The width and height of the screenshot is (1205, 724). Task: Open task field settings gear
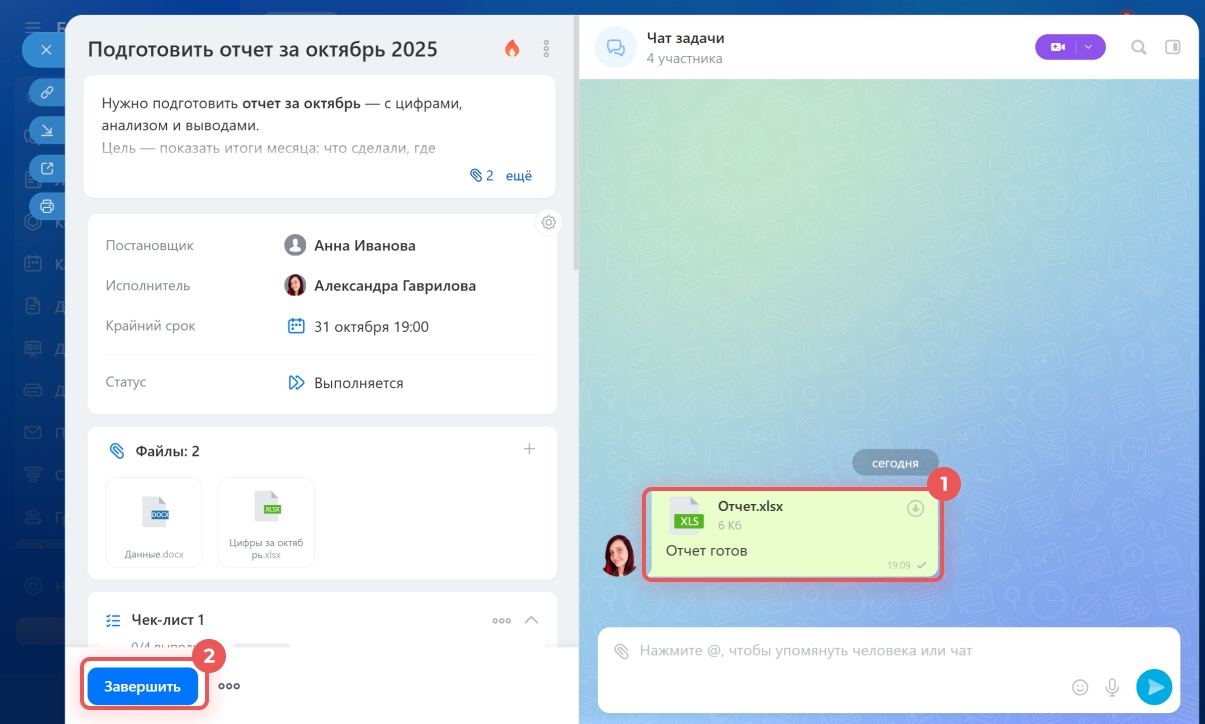click(548, 222)
